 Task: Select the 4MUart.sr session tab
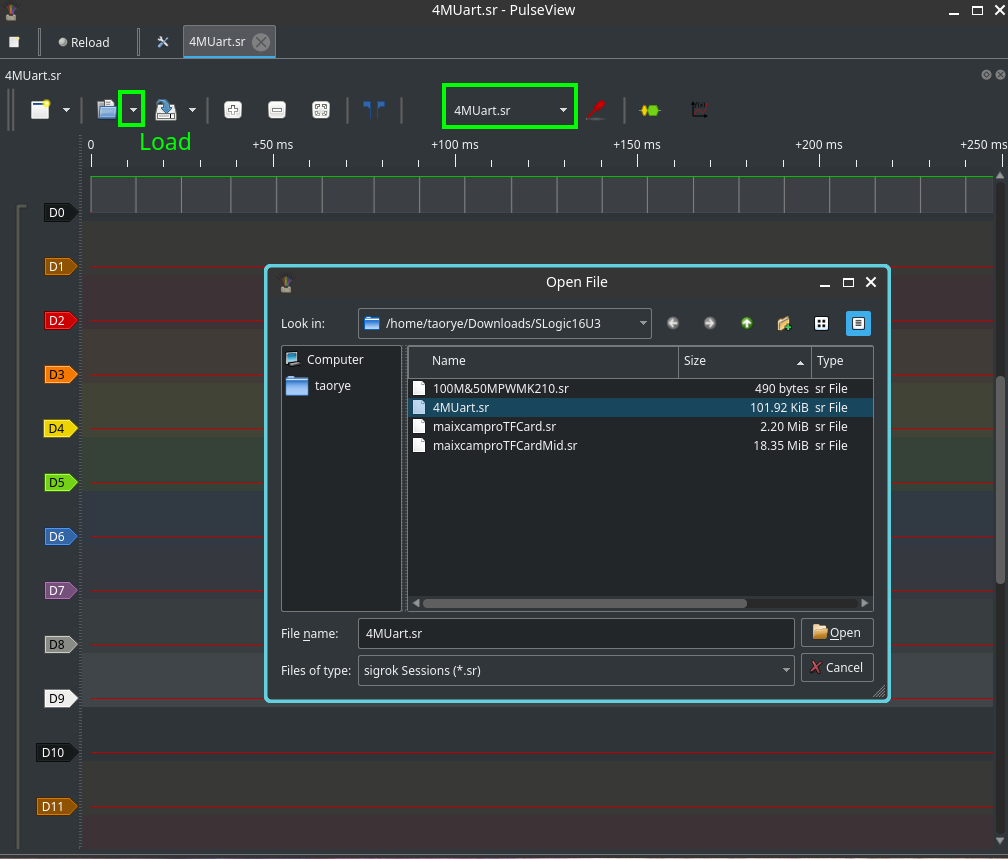click(217, 42)
